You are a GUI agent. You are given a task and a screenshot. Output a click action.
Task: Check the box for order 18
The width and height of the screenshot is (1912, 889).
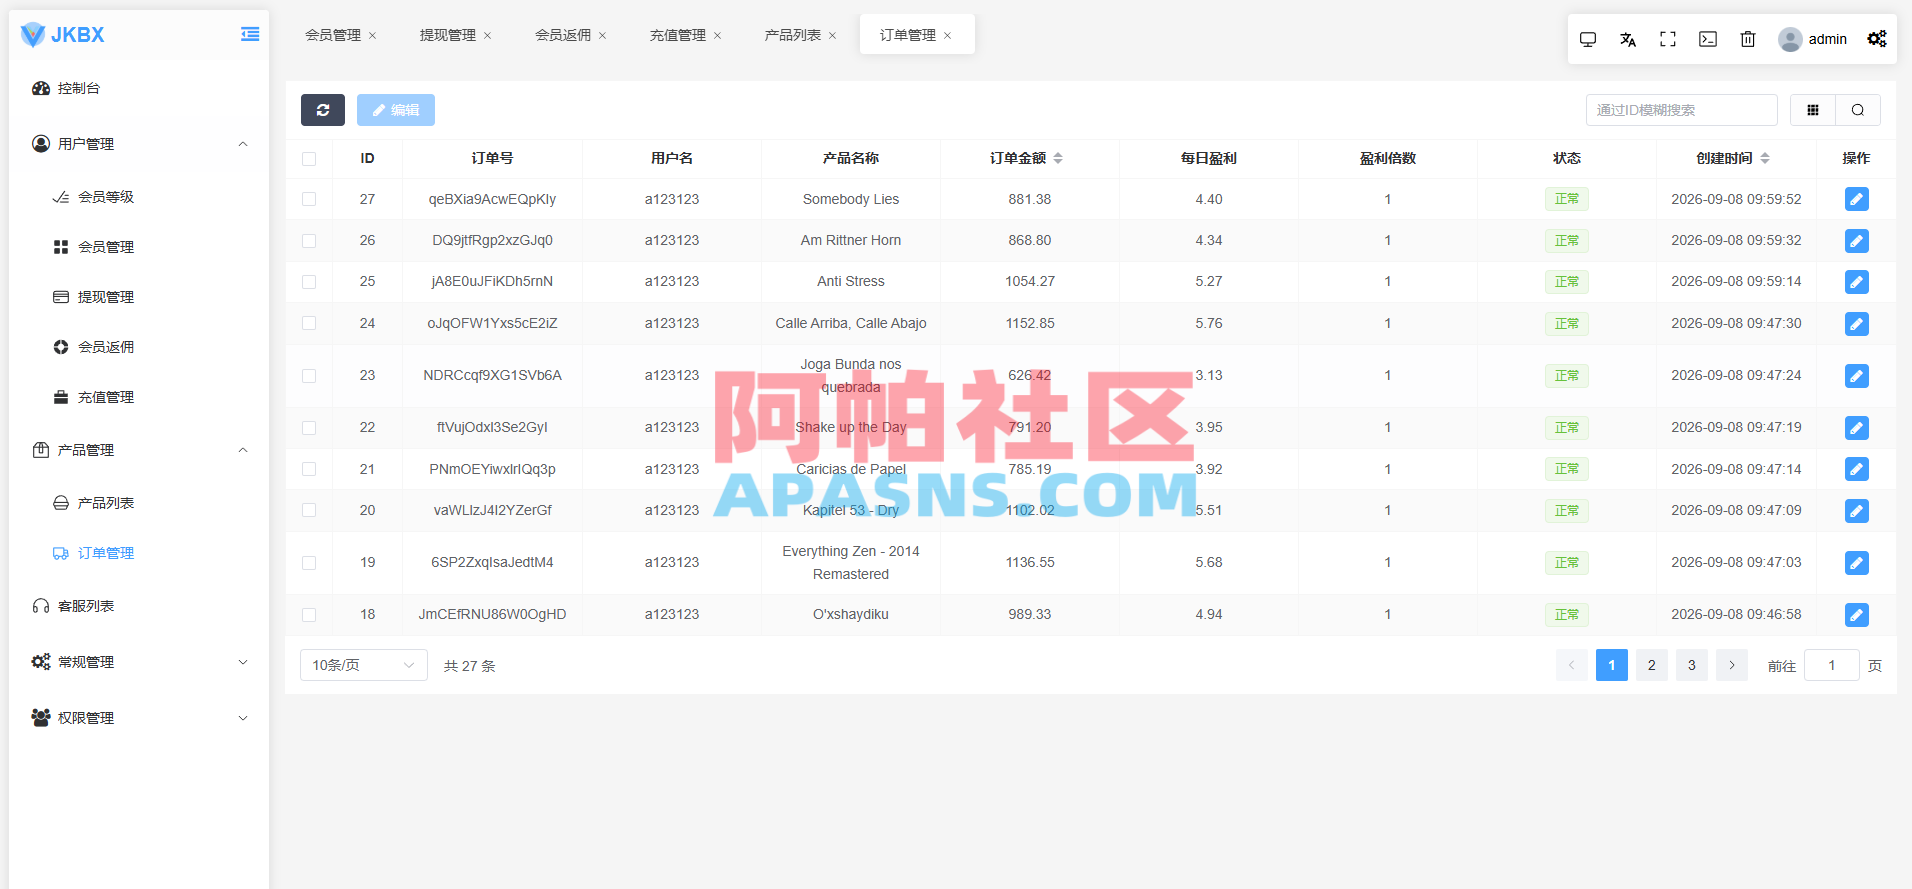coord(309,615)
